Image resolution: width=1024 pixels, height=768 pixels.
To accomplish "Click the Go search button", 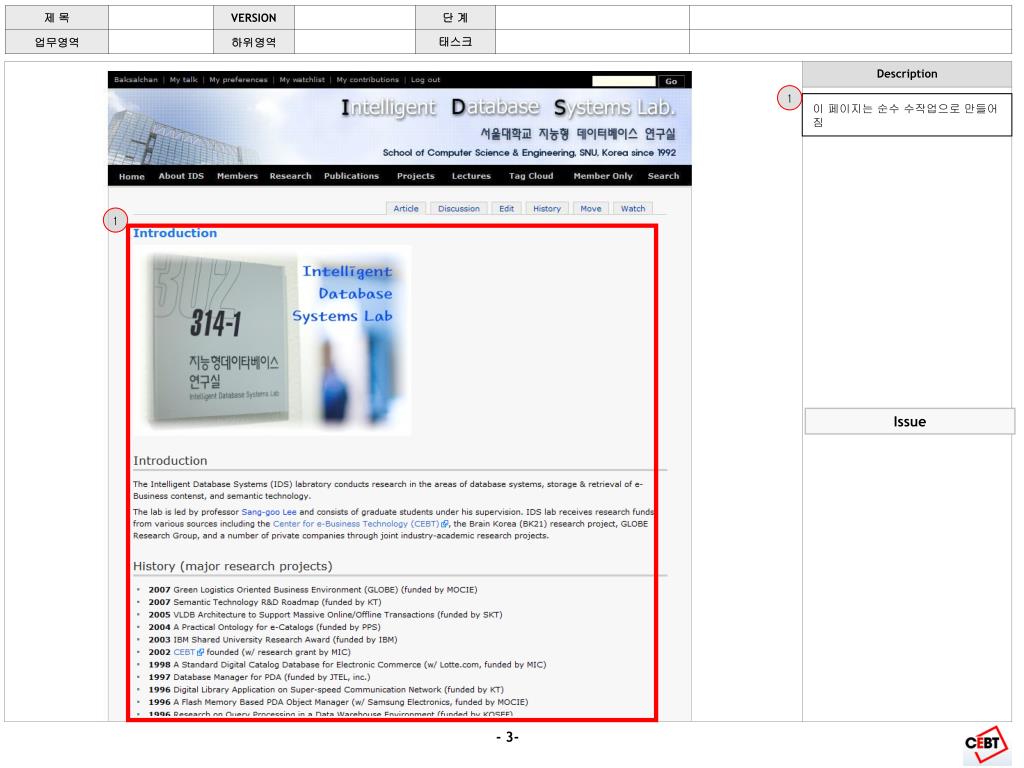I will point(671,81).
